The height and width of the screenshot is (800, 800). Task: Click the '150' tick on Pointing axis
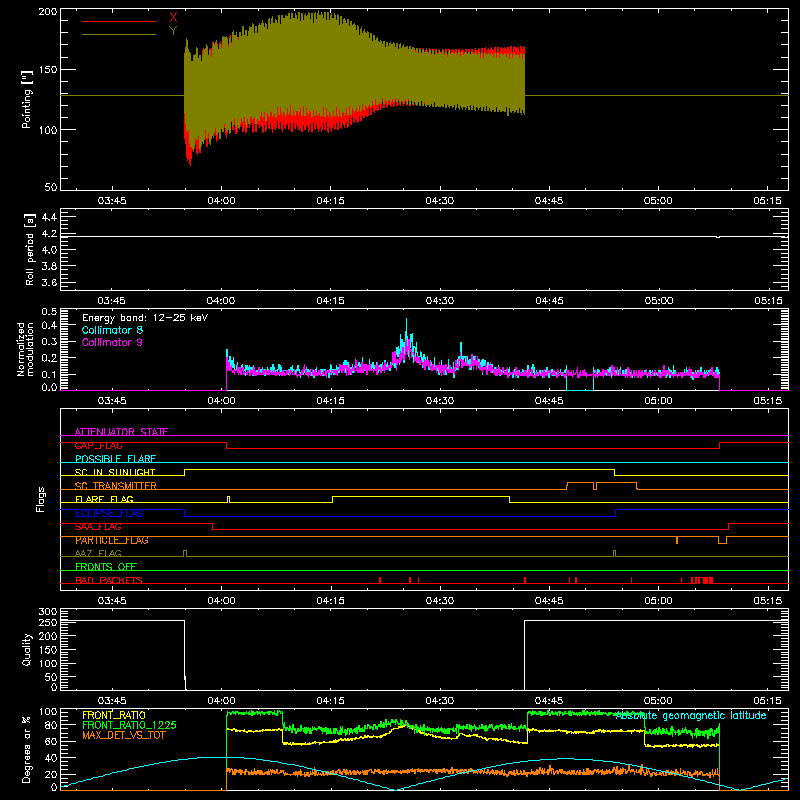pyautogui.click(x=48, y=70)
